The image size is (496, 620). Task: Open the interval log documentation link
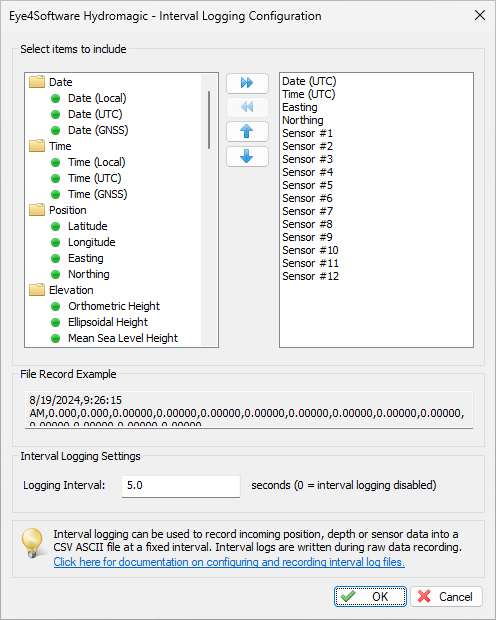pos(229,562)
